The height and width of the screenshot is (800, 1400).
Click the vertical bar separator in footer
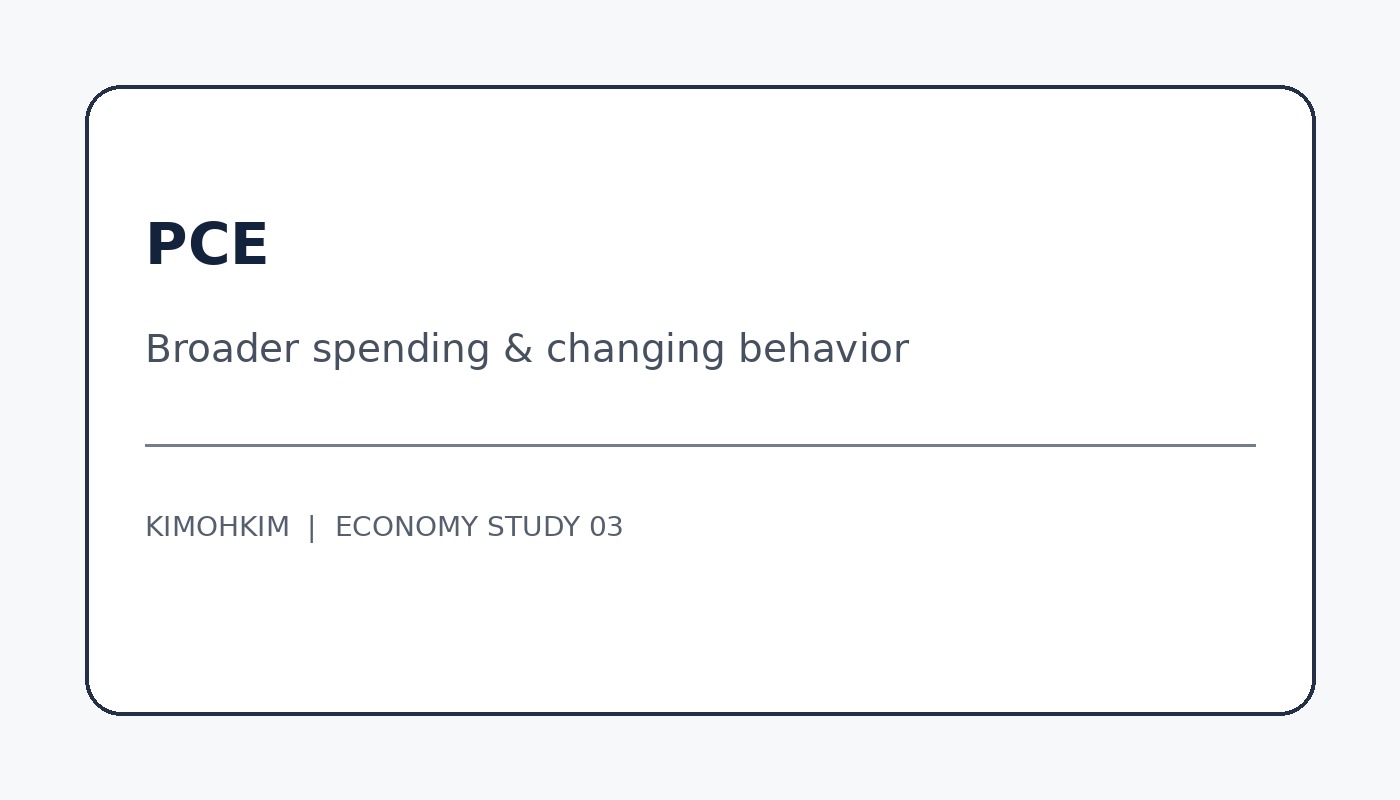[x=312, y=527]
